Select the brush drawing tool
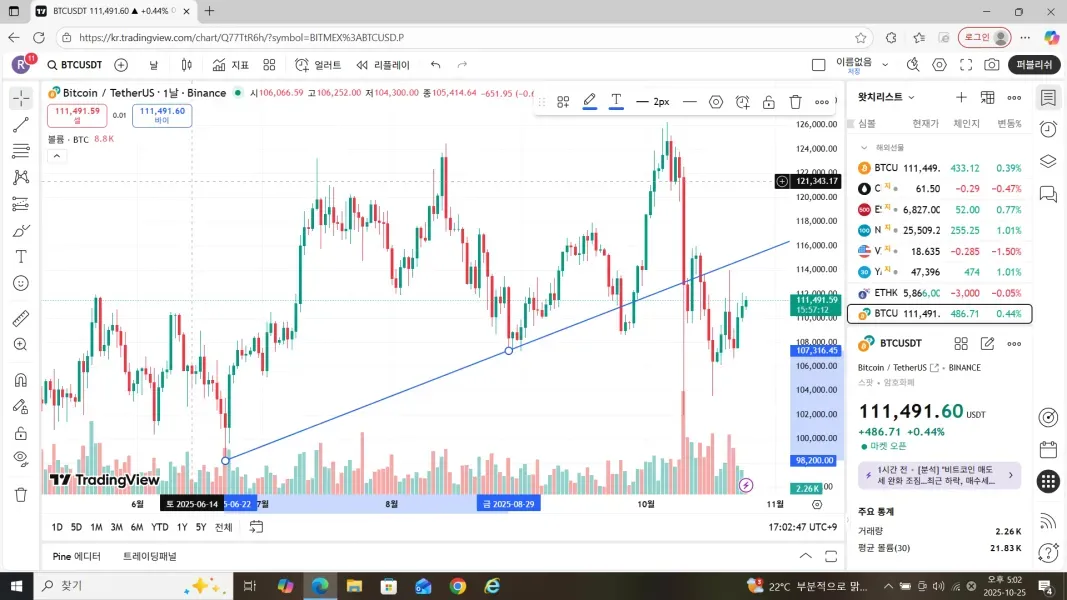 20,231
